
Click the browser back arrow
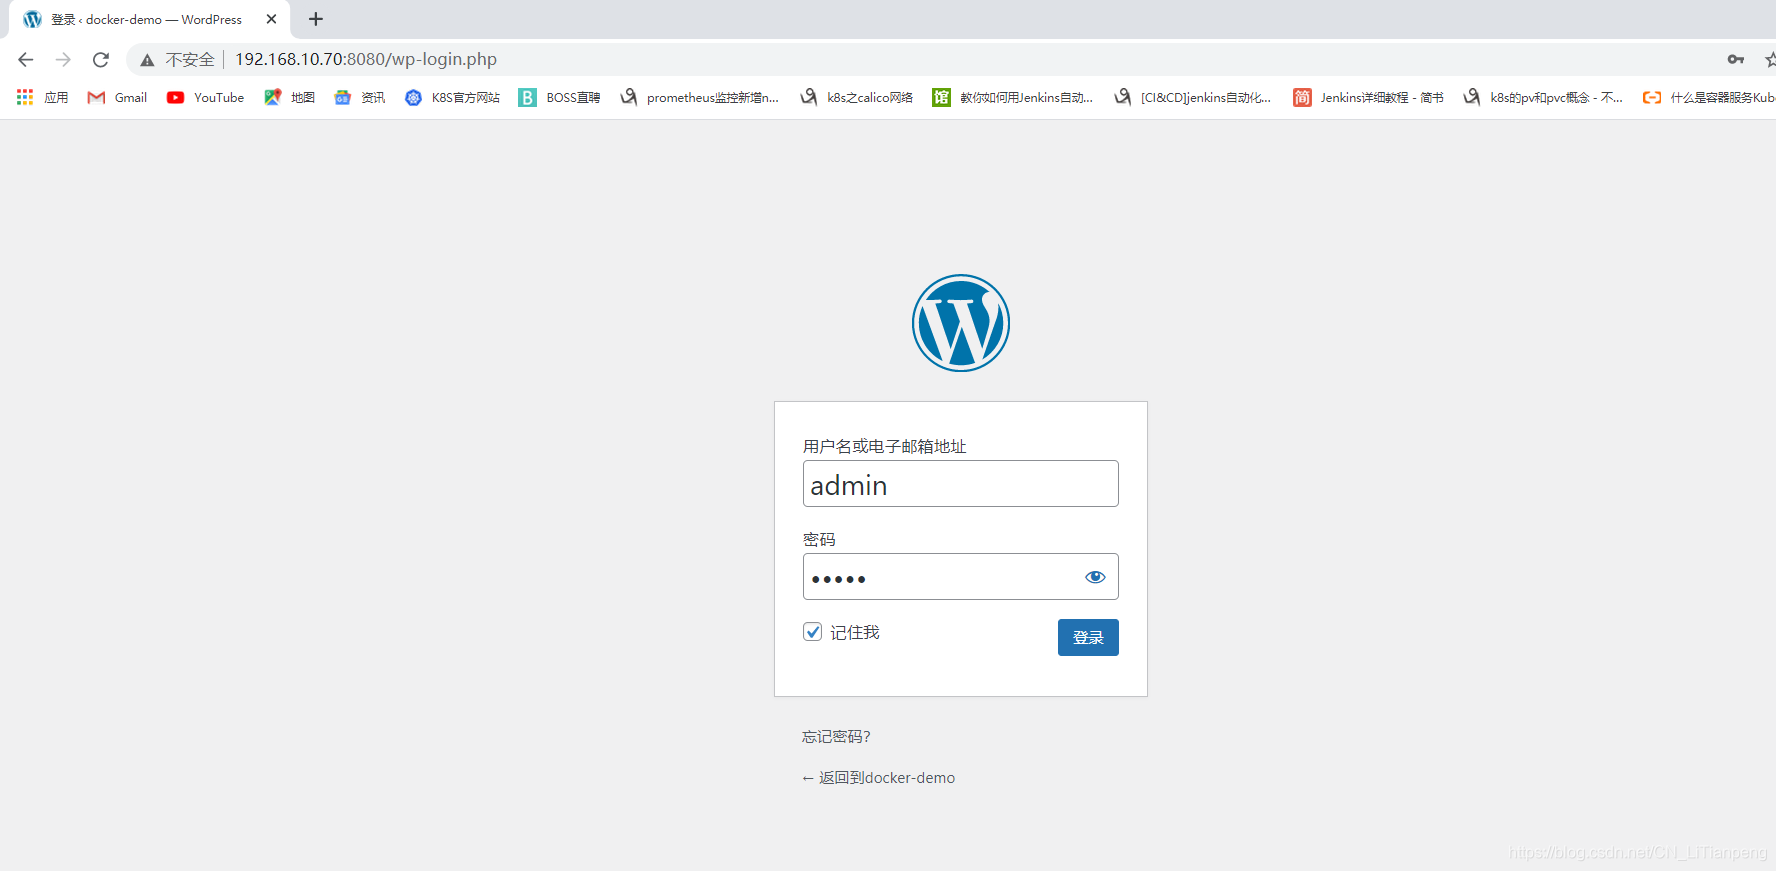click(26, 60)
